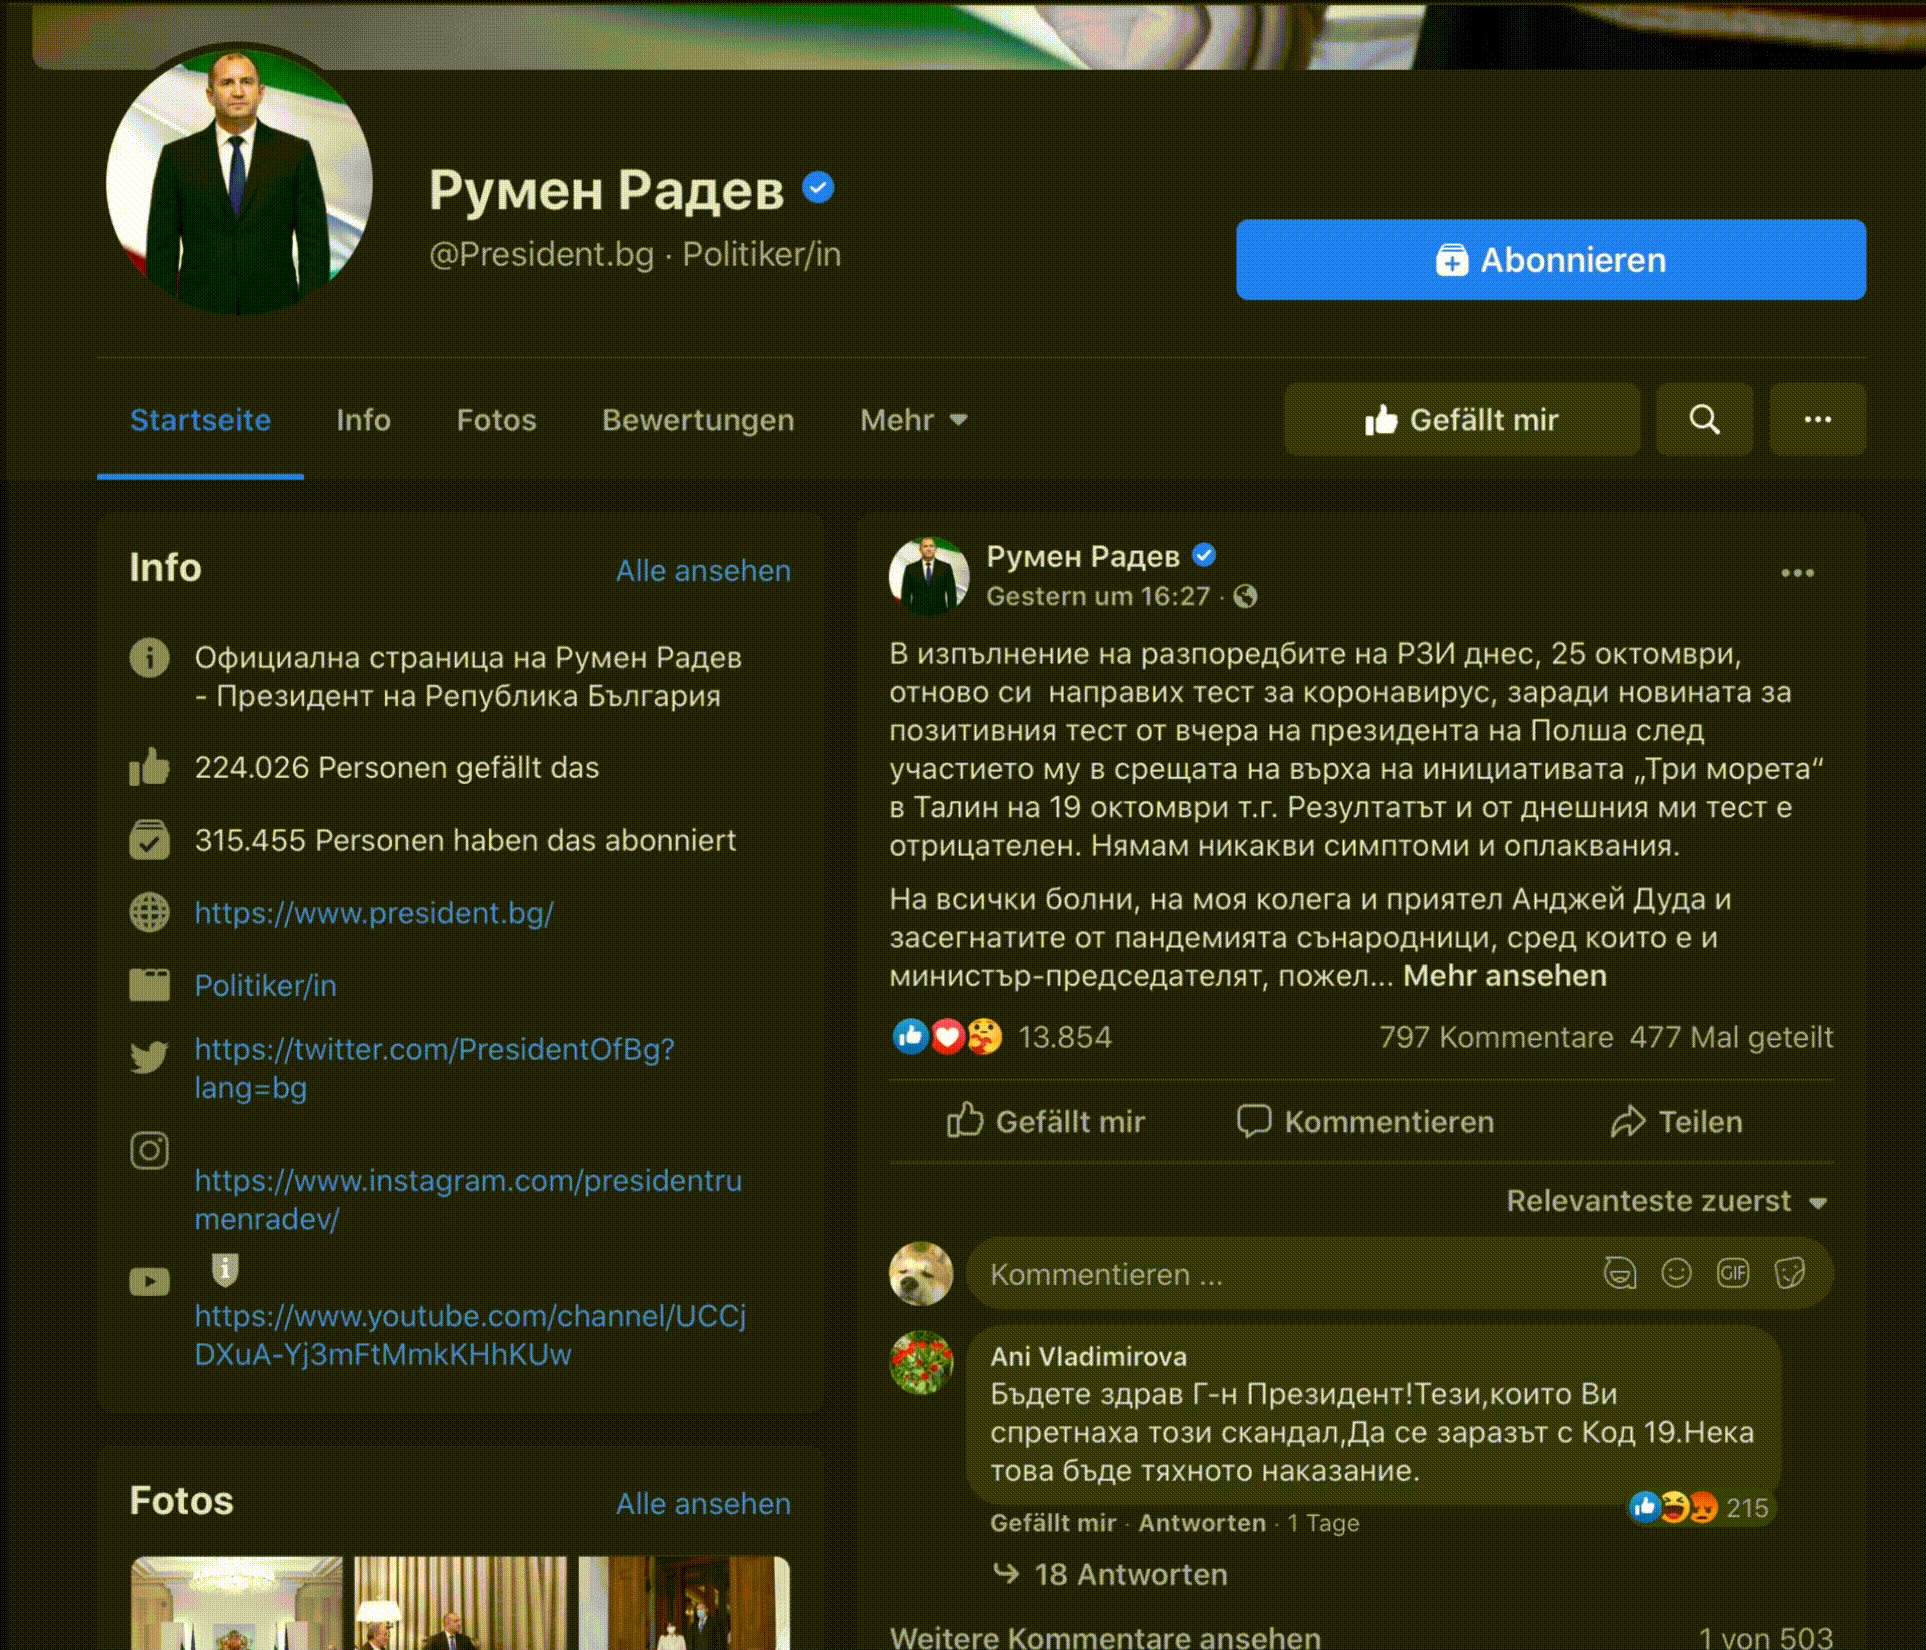The height and width of the screenshot is (1650, 1926).
Task: Click Alle ansehen in the Info panel
Action: point(703,571)
